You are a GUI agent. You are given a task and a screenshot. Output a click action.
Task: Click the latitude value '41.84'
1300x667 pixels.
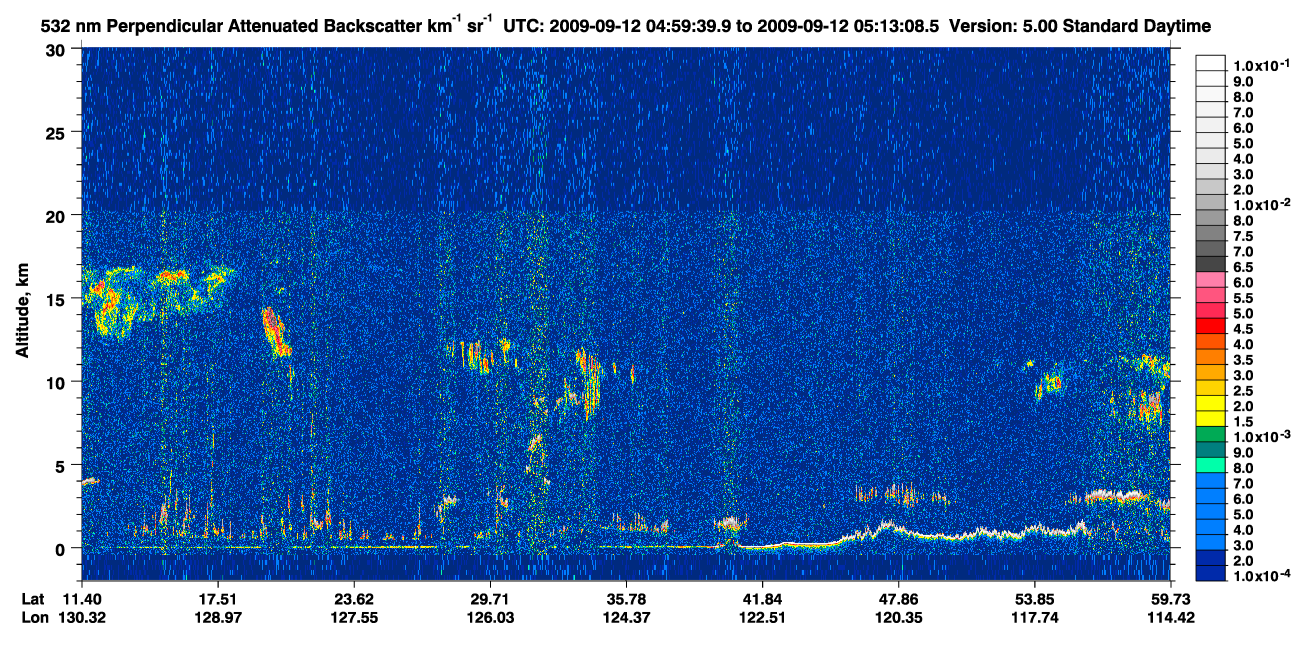762,599
